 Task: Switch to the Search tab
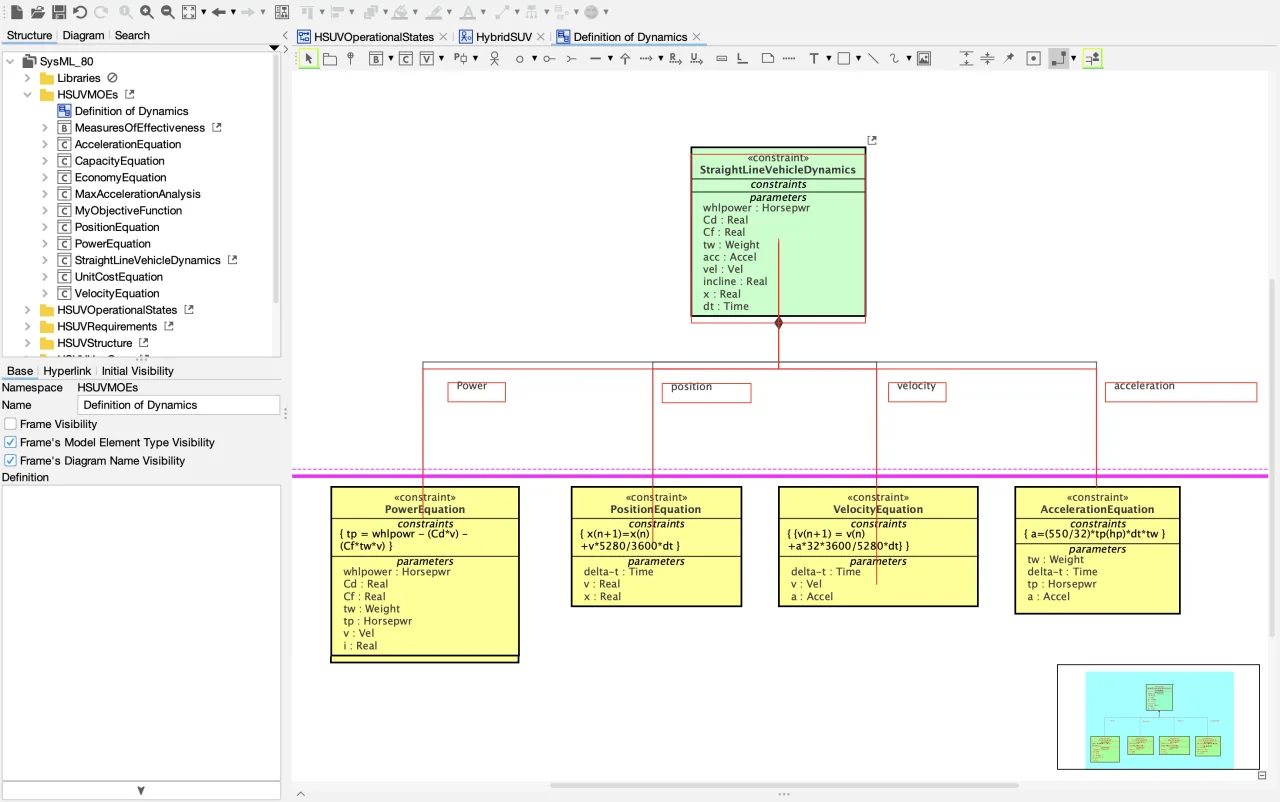132,35
